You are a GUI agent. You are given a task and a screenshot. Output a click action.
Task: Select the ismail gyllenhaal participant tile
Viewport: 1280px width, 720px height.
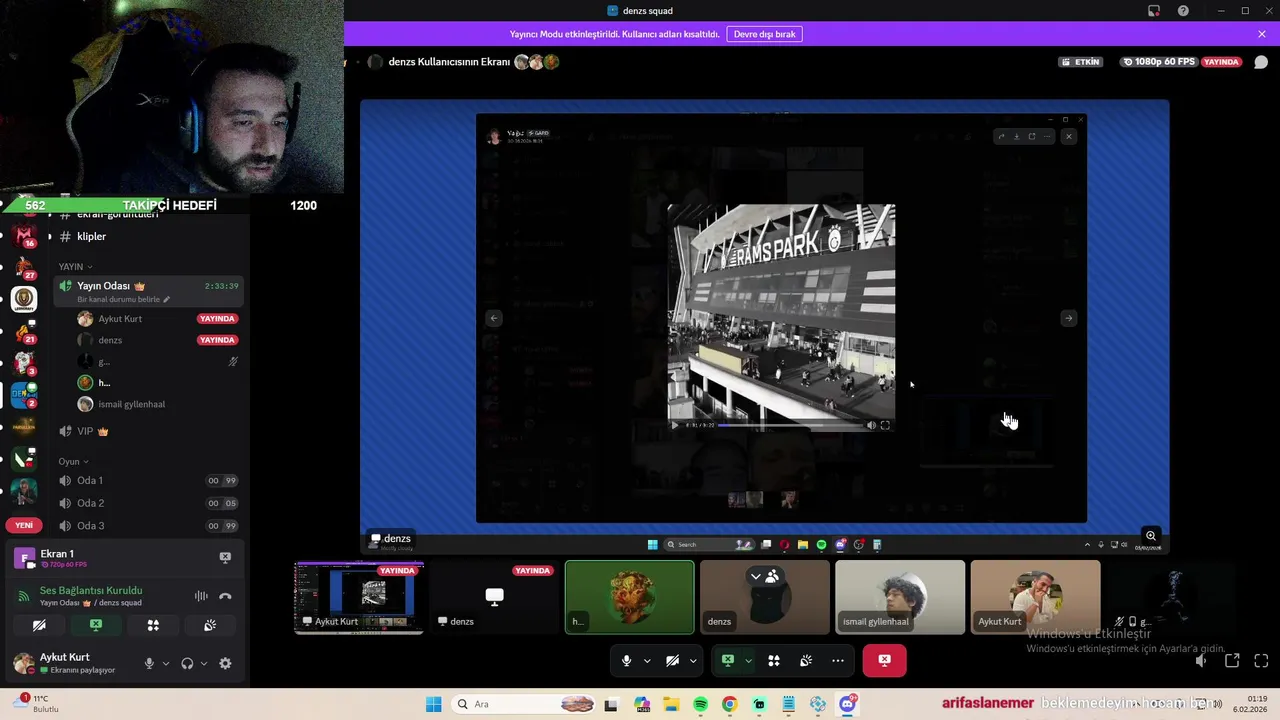tap(900, 598)
